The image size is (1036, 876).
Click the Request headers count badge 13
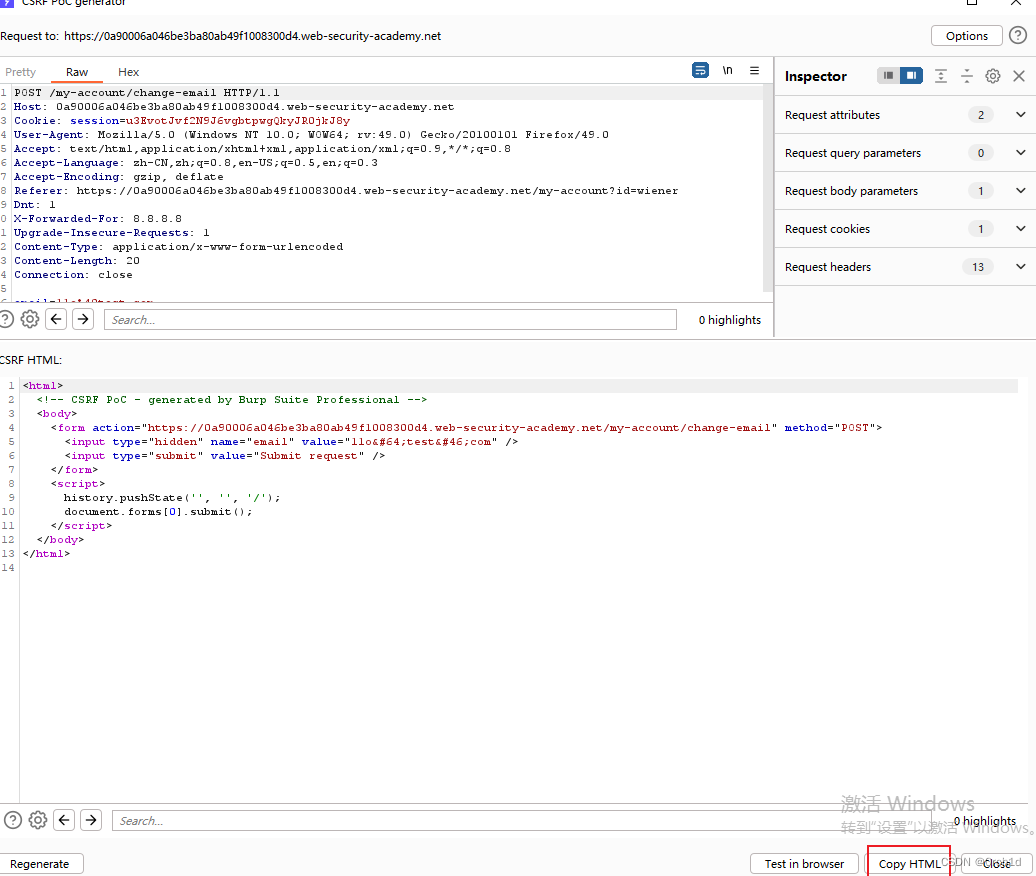[x=978, y=267]
